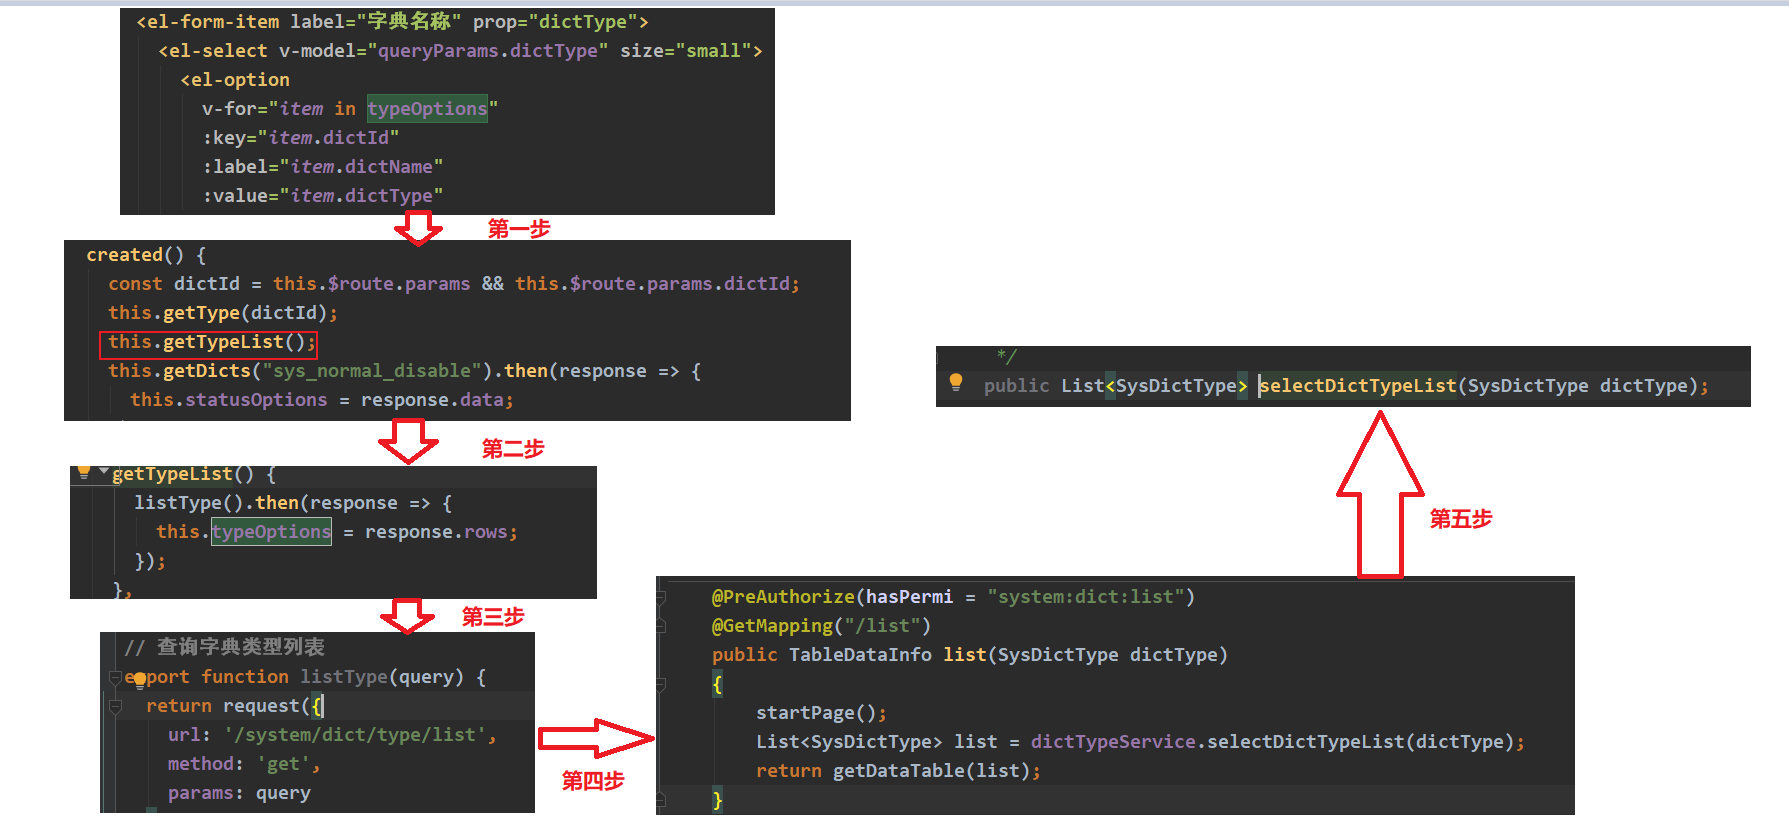Click the return getDataTable(list) statement
Screen dimensions: 1789x827
point(898,770)
